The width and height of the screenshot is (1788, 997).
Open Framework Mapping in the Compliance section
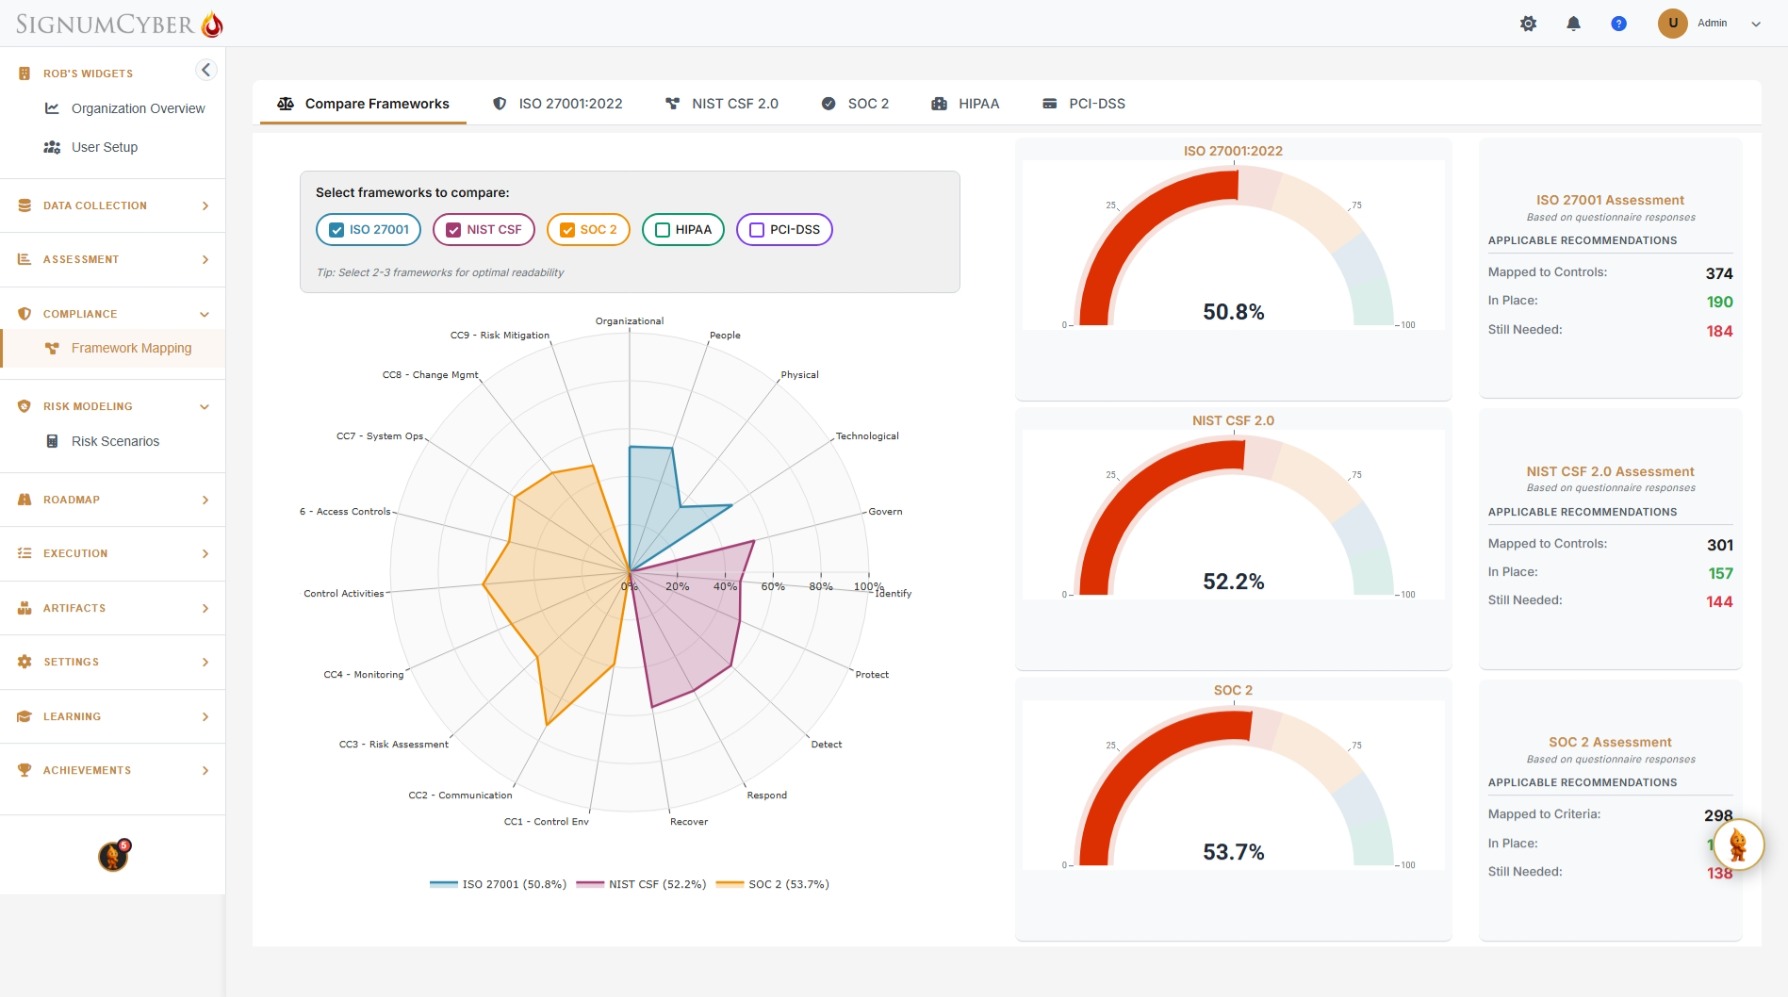pos(131,348)
